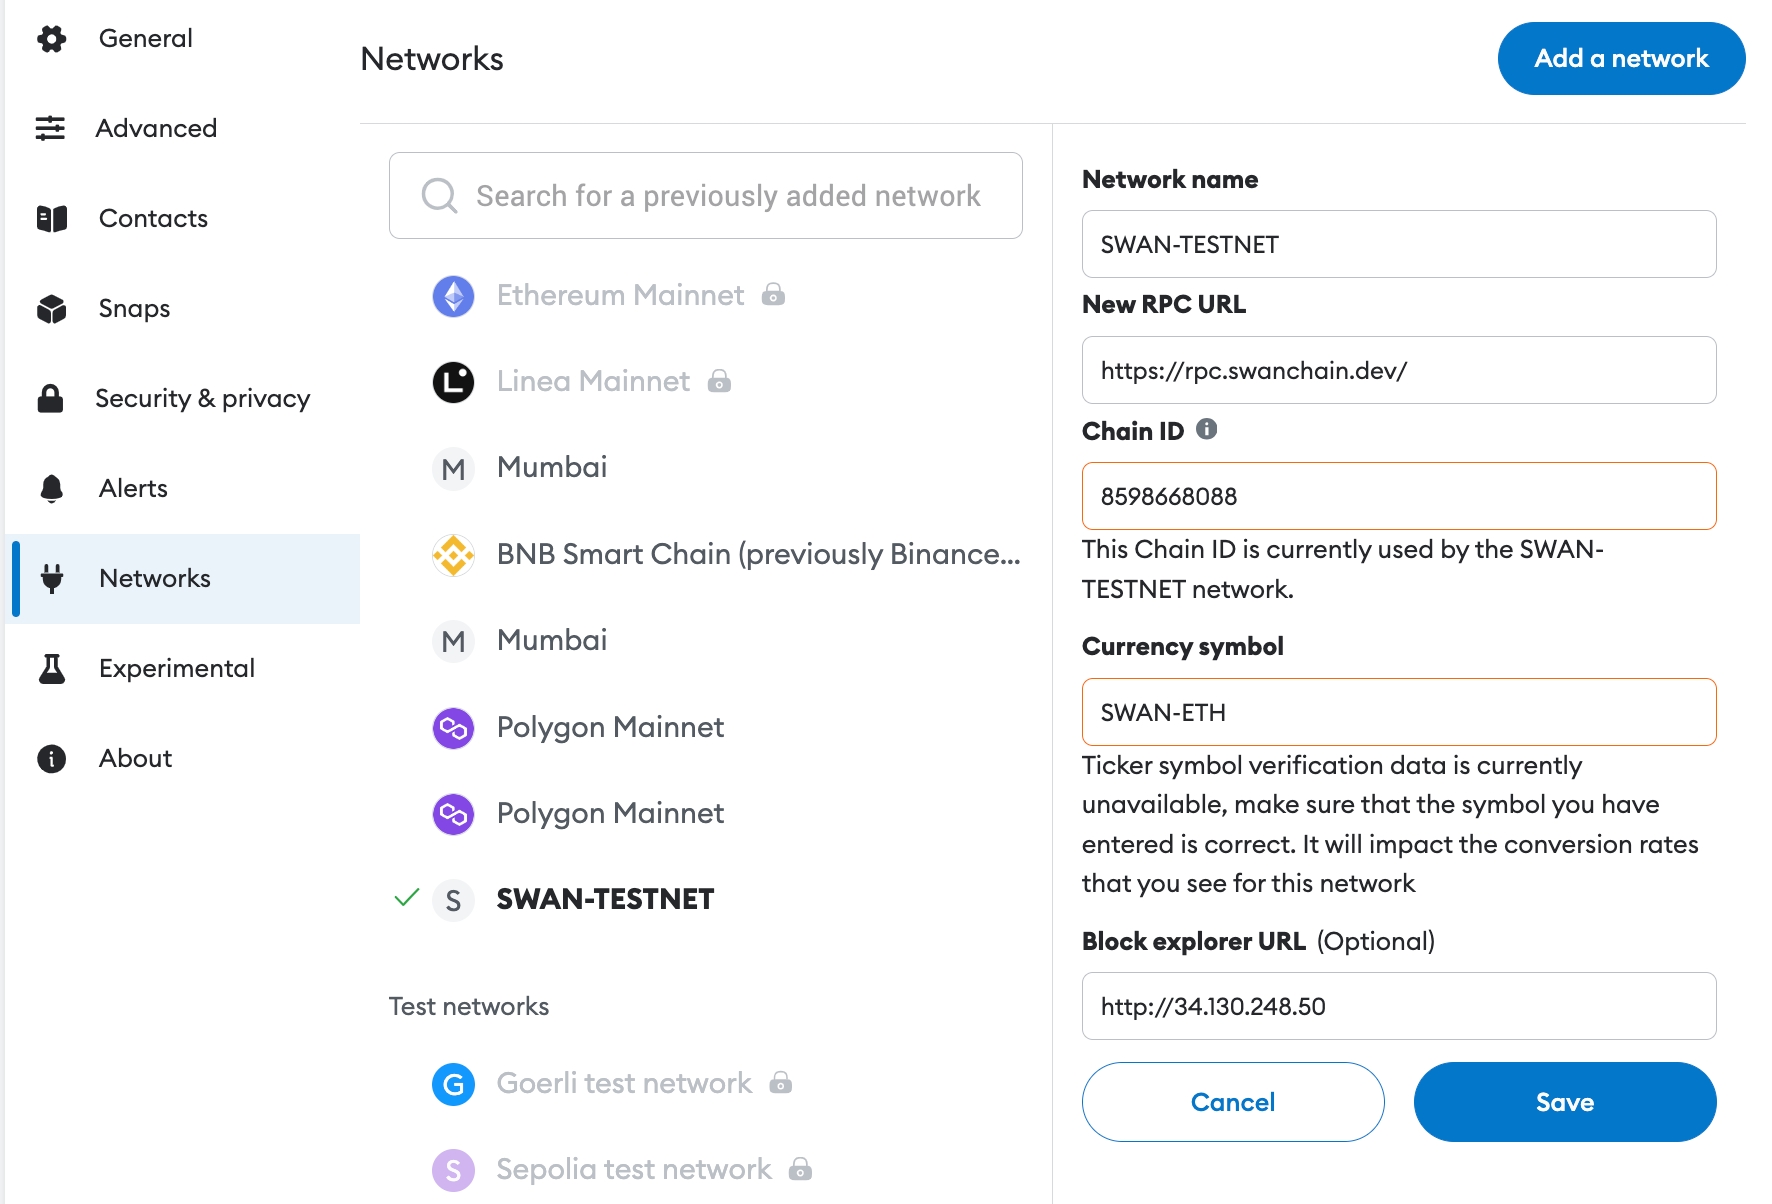Focus the Currency symbol input field

1398,712
